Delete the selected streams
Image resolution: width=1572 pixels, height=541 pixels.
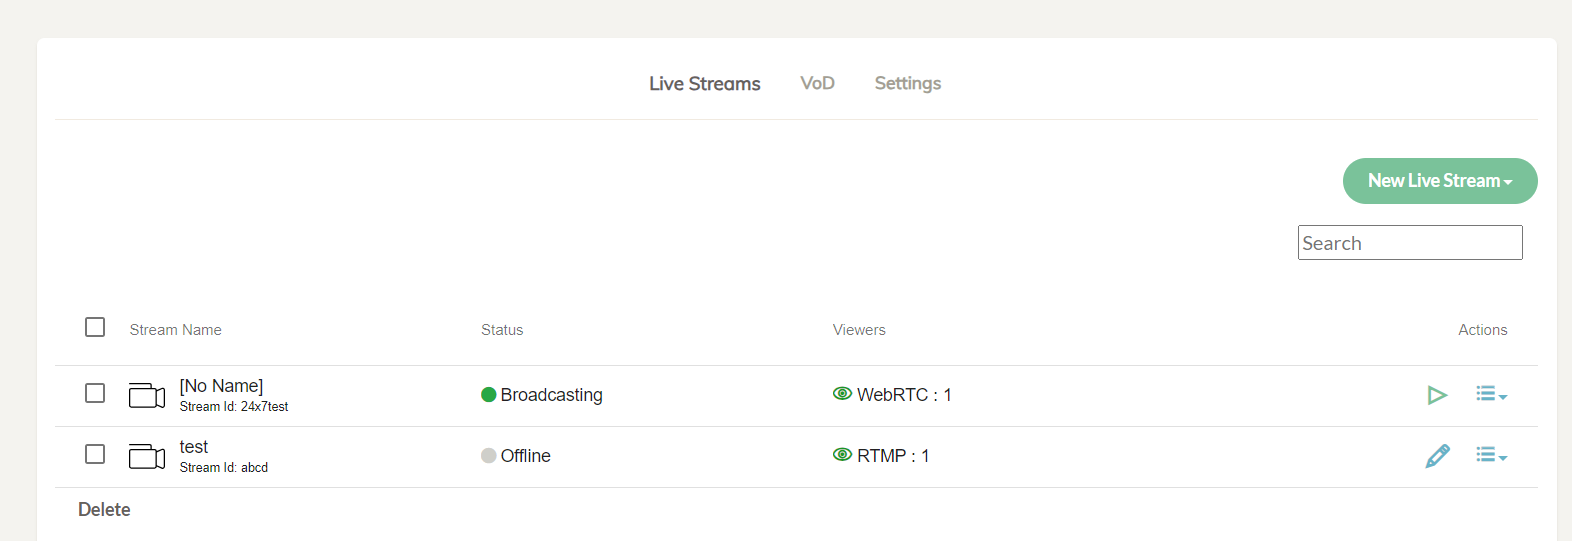coord(104,510)
